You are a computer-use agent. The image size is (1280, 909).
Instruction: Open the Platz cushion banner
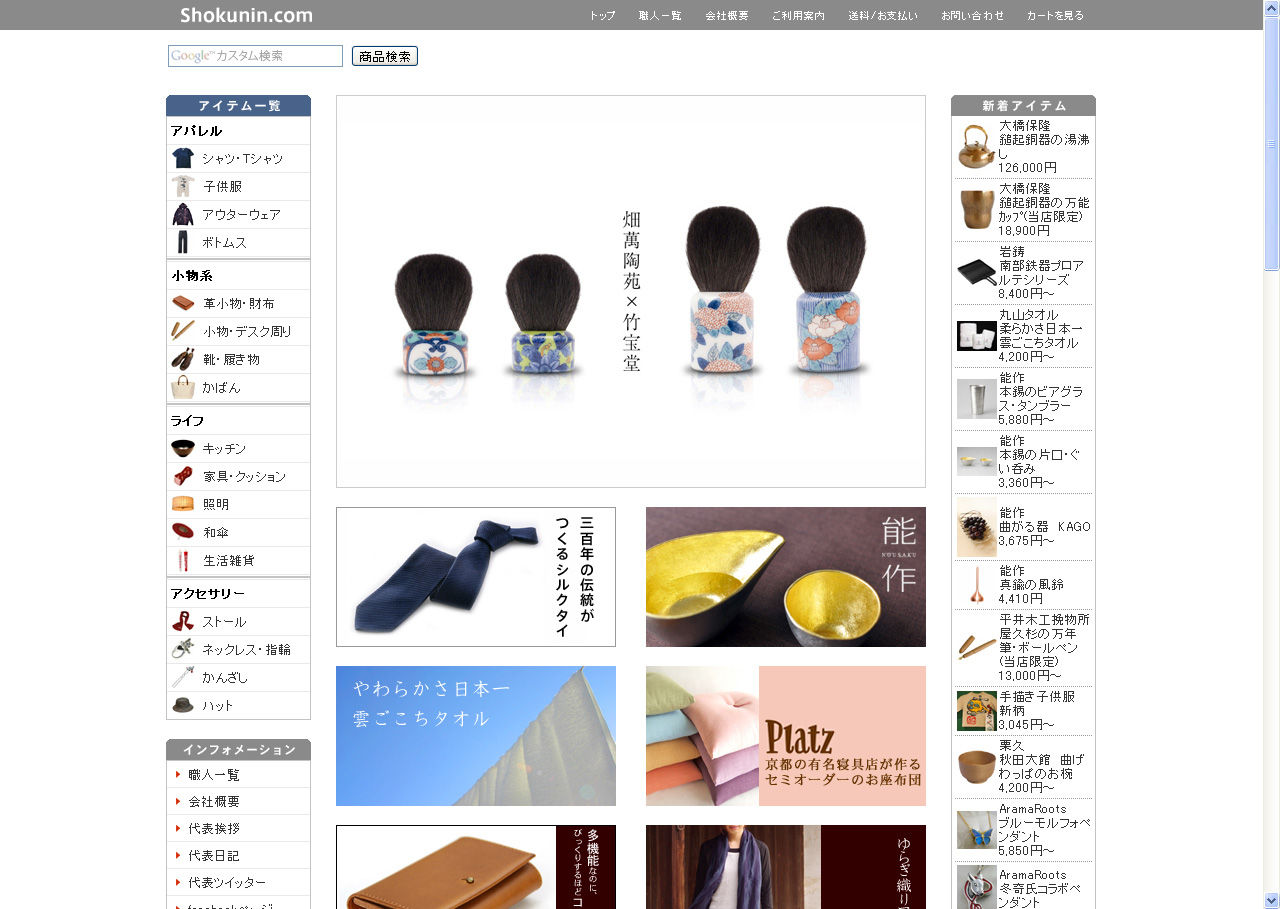coord(786,736)
